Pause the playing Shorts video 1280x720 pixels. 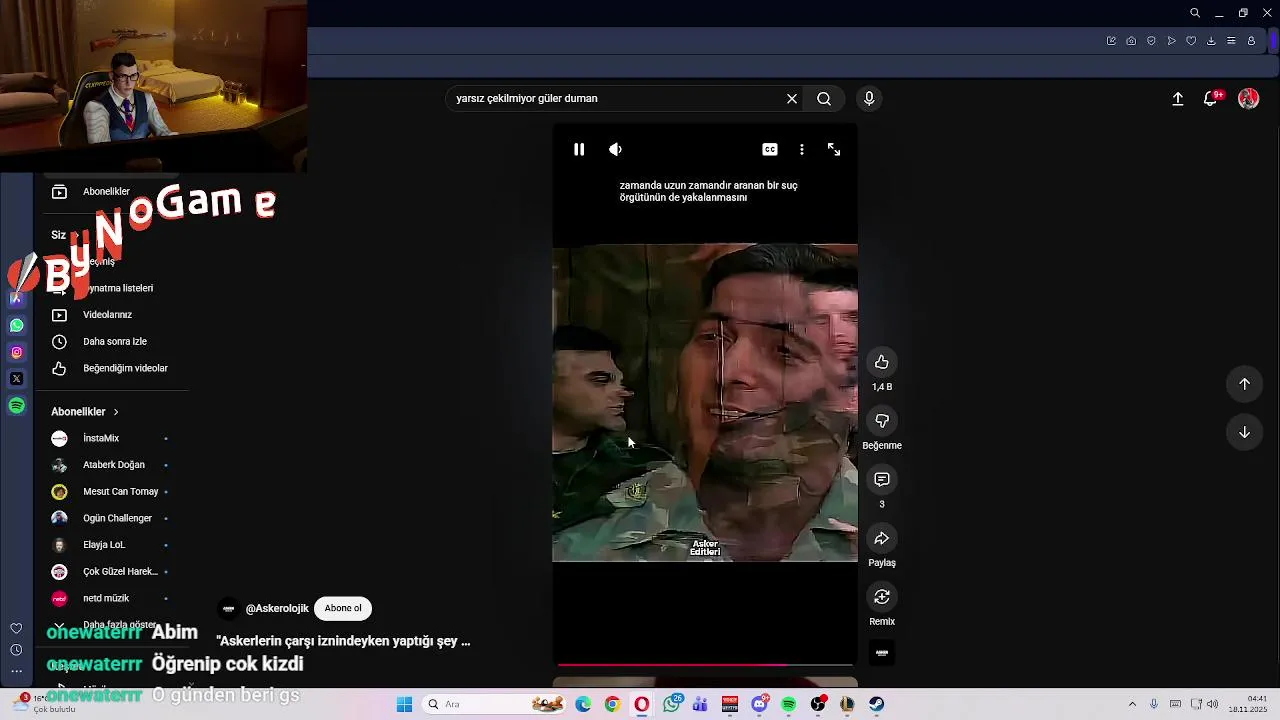tap(579, 149)
